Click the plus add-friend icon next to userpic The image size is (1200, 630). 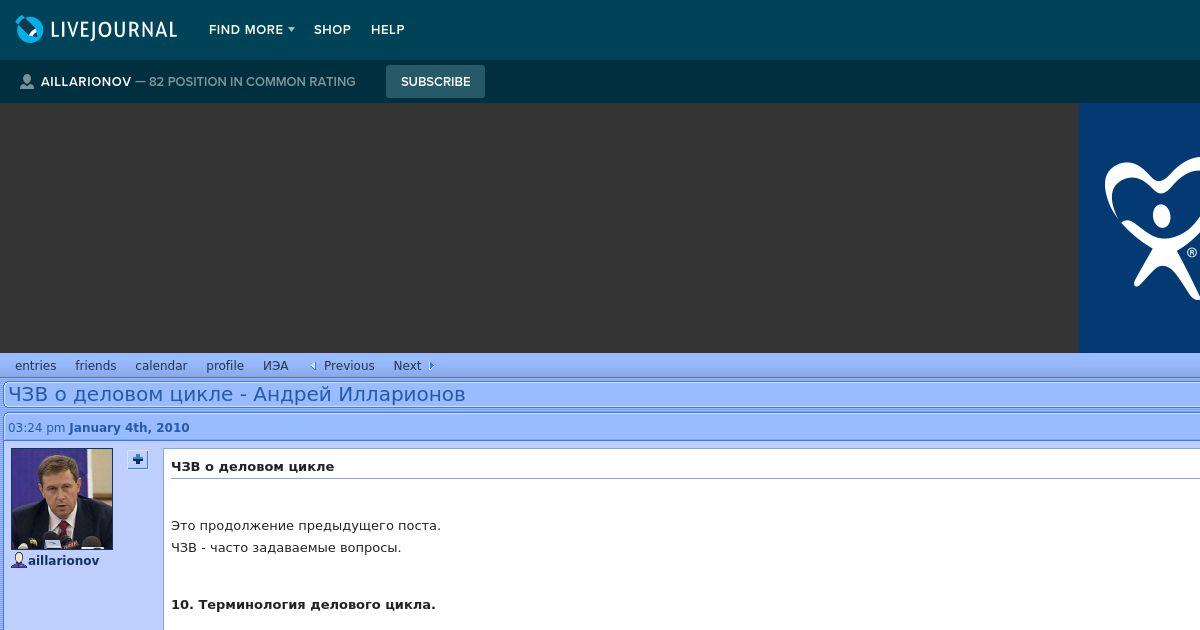(x=138, y=460)
